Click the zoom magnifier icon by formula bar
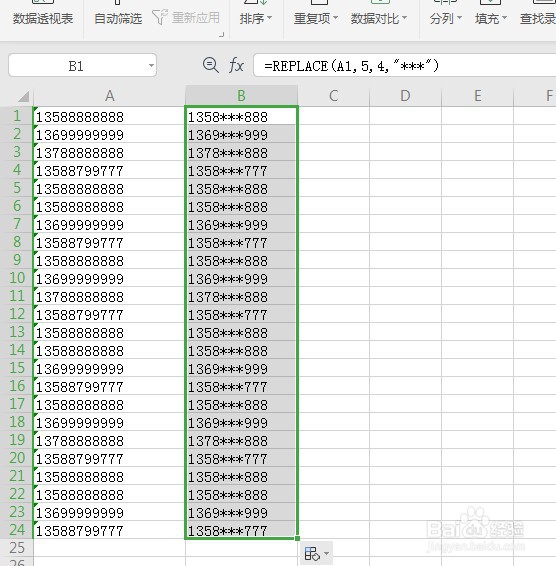The height and width of the screenshot is (566, 556). (x=210, y=65)
